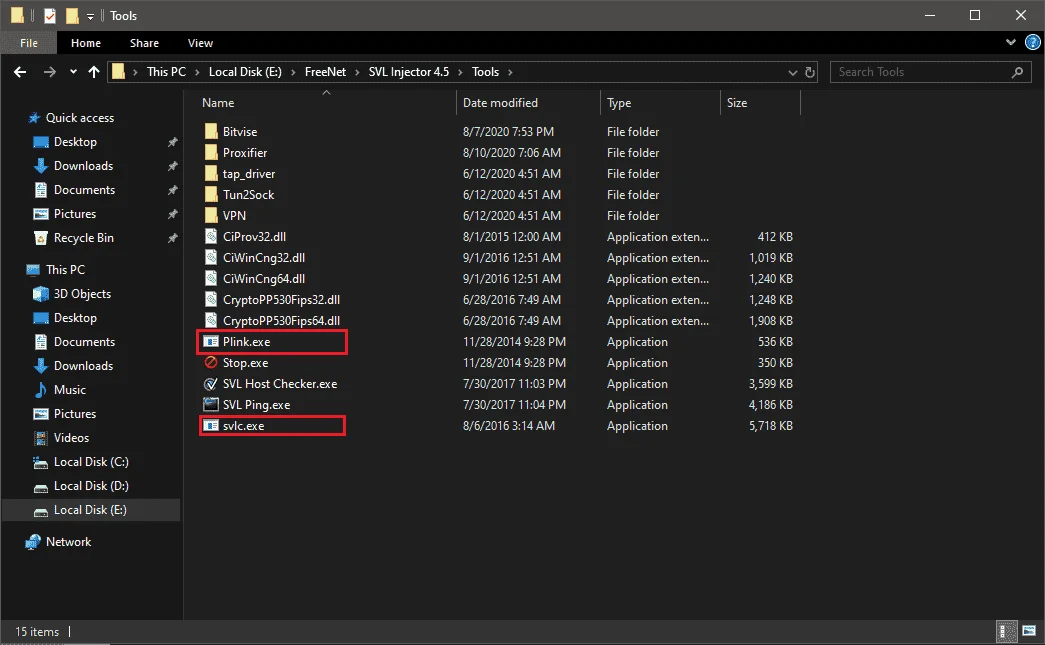Select the SVL Host Checker.exe icon
Image resolution: width=1045 pixels, height=645 pixels.
[211, 384]
